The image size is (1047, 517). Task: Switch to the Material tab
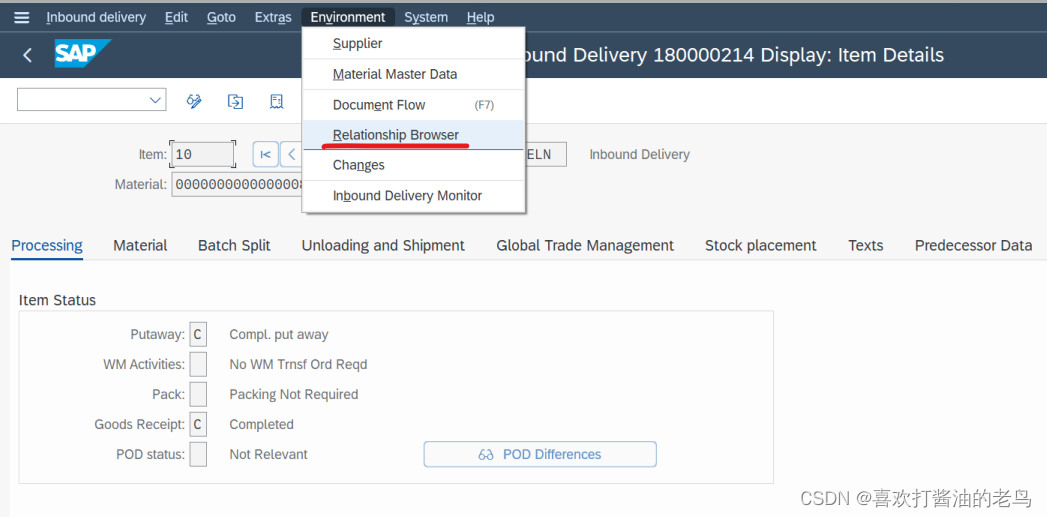(140, 245)
